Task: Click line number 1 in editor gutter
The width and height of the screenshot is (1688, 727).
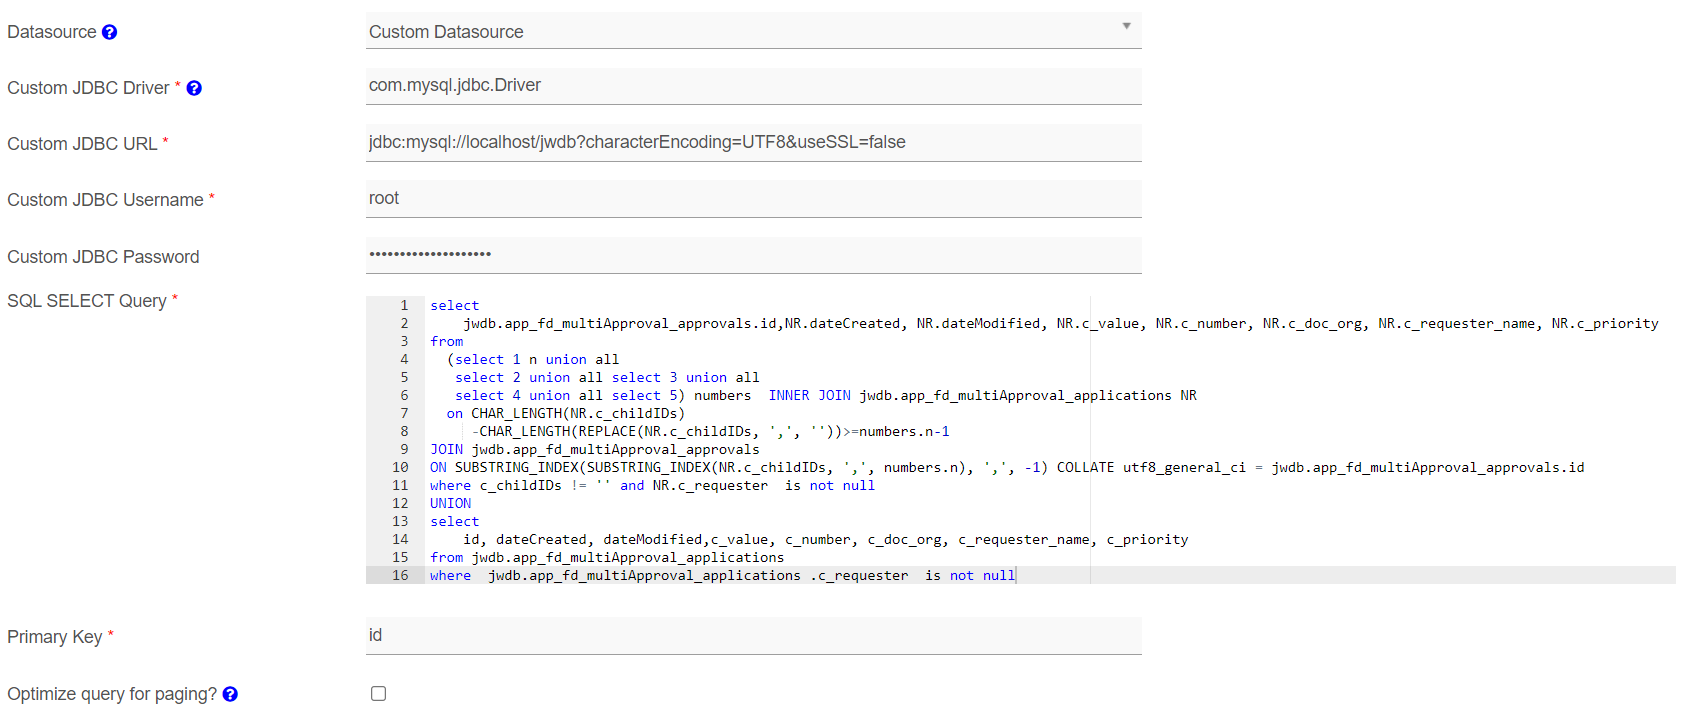Action: [x=404, y=305]
